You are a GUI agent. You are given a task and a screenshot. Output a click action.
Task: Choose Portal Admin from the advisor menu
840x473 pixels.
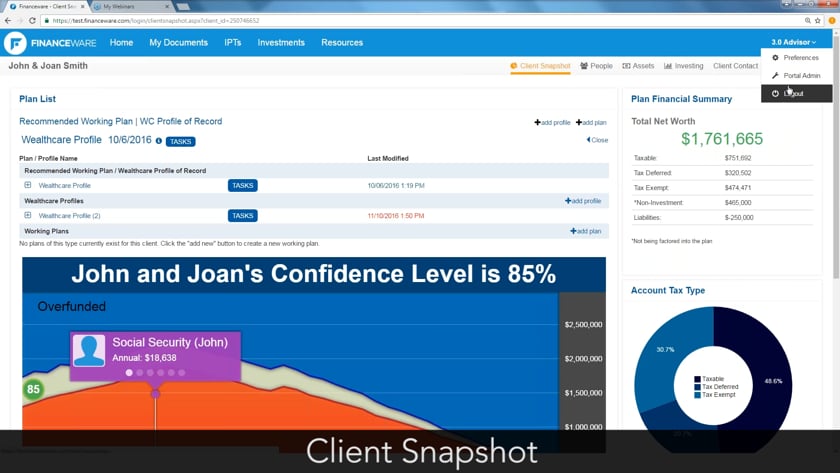click(x=796, y=76)
